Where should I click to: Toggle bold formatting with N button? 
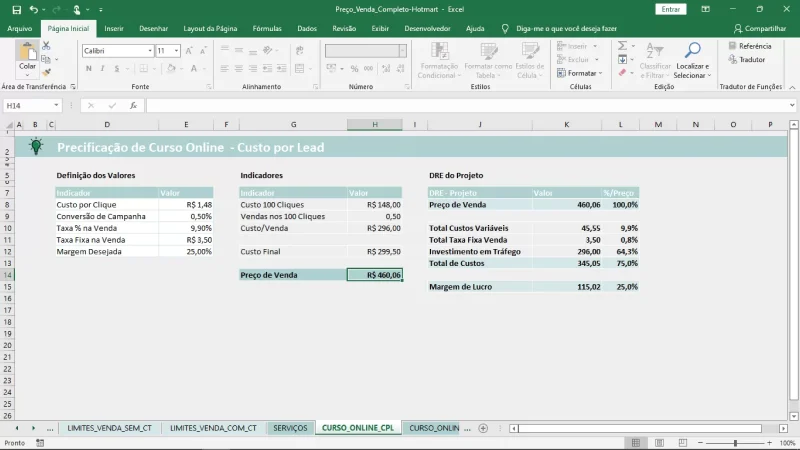88,68
